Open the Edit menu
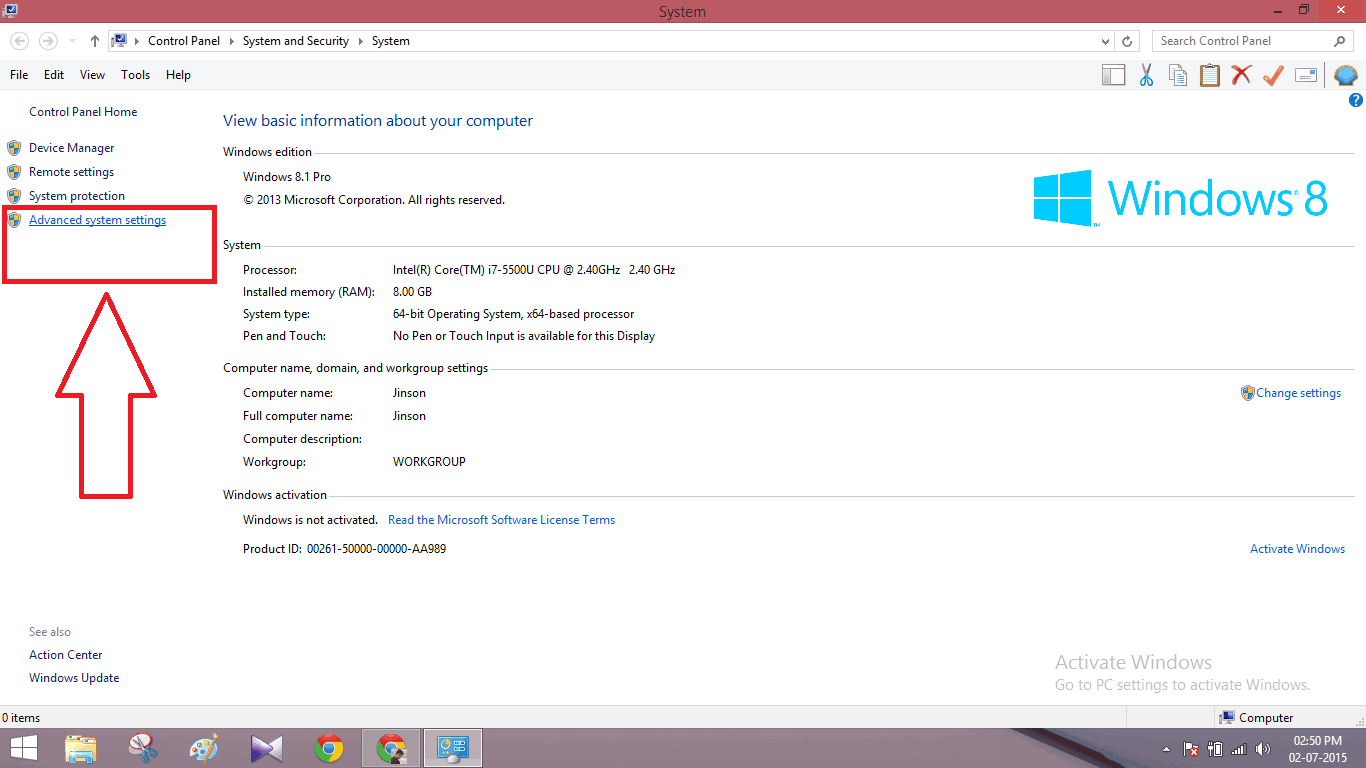 pos(54,75)
